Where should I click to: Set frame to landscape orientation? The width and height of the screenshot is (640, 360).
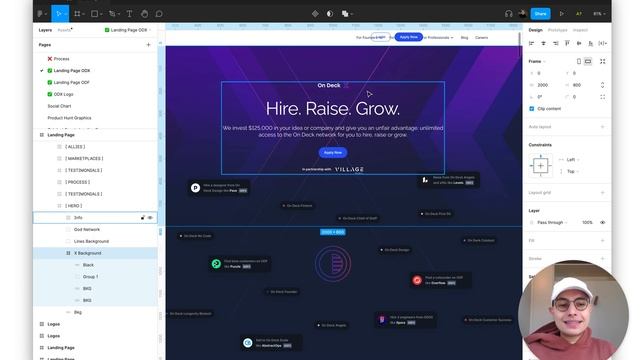click(x=588, y=61)
